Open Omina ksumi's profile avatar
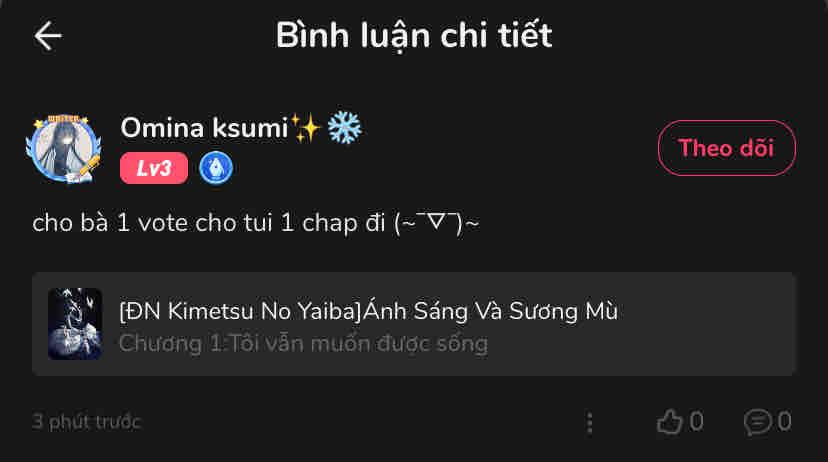 click(x=64, y=149)
